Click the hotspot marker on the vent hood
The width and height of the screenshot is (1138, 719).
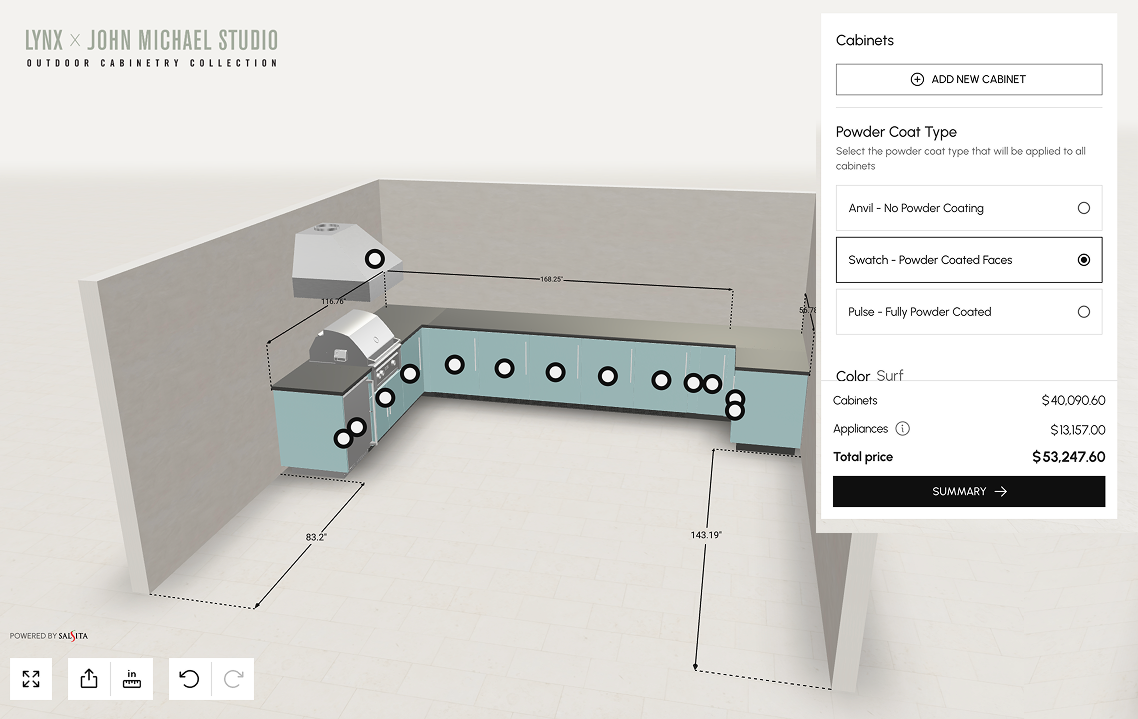point(374,258)
